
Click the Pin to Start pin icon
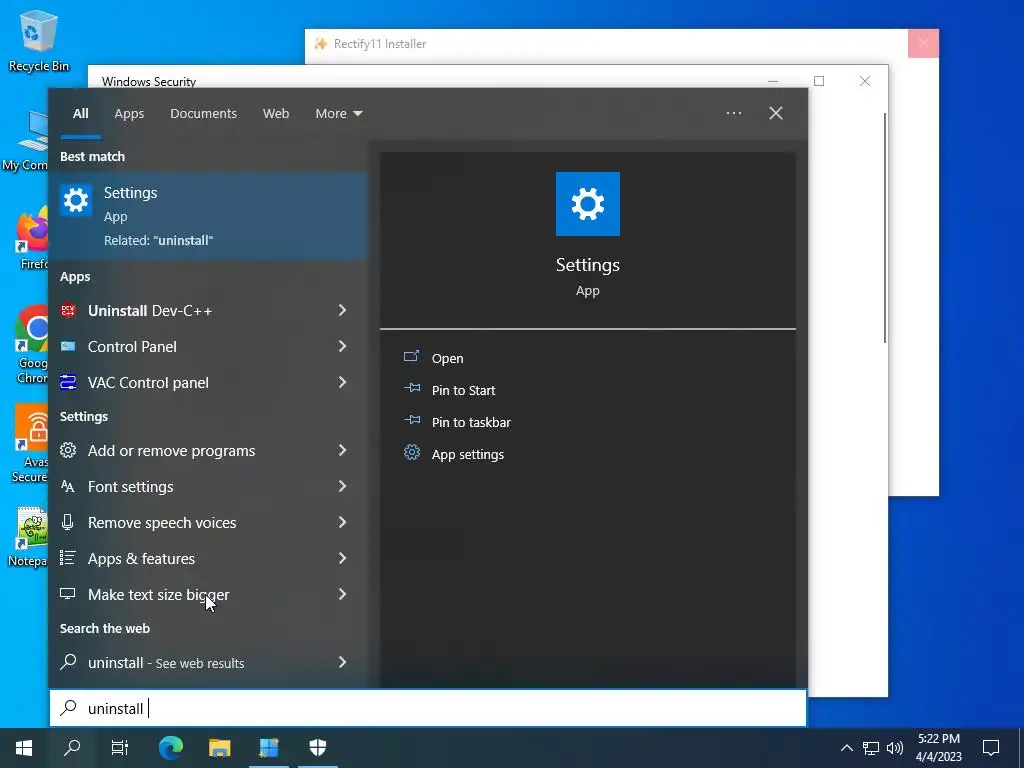(x=411, y=389)
